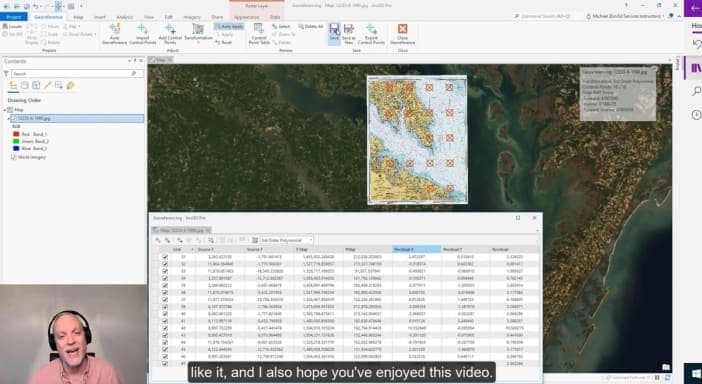This screenshot has height=384, width=702.
Task: Open Link column sort arrow in table
Action: (x=192, y=249)
